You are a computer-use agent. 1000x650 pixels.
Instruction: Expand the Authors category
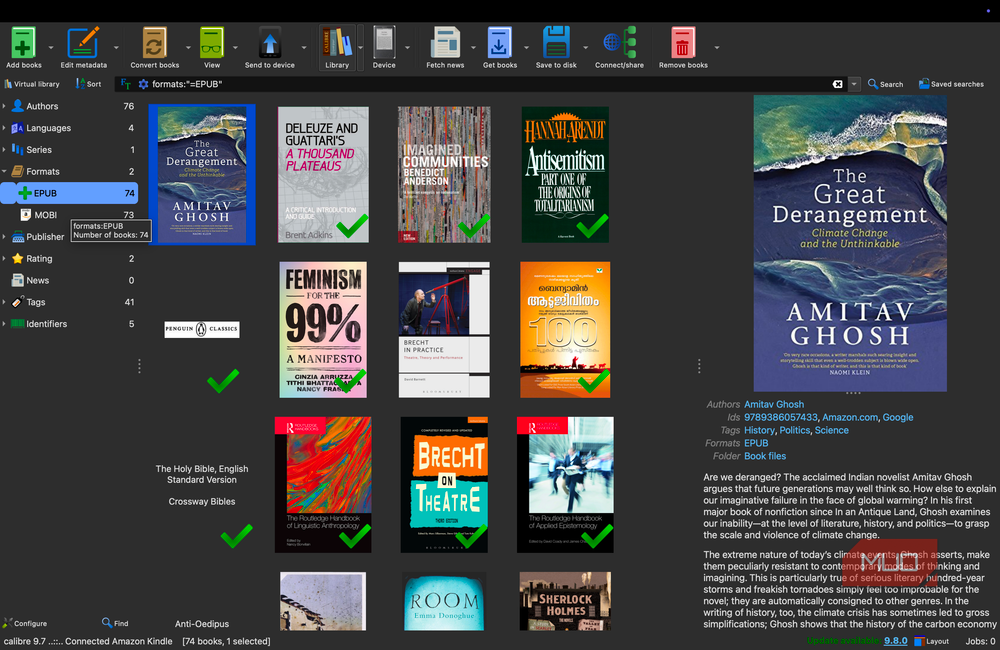tap(4, 106)
